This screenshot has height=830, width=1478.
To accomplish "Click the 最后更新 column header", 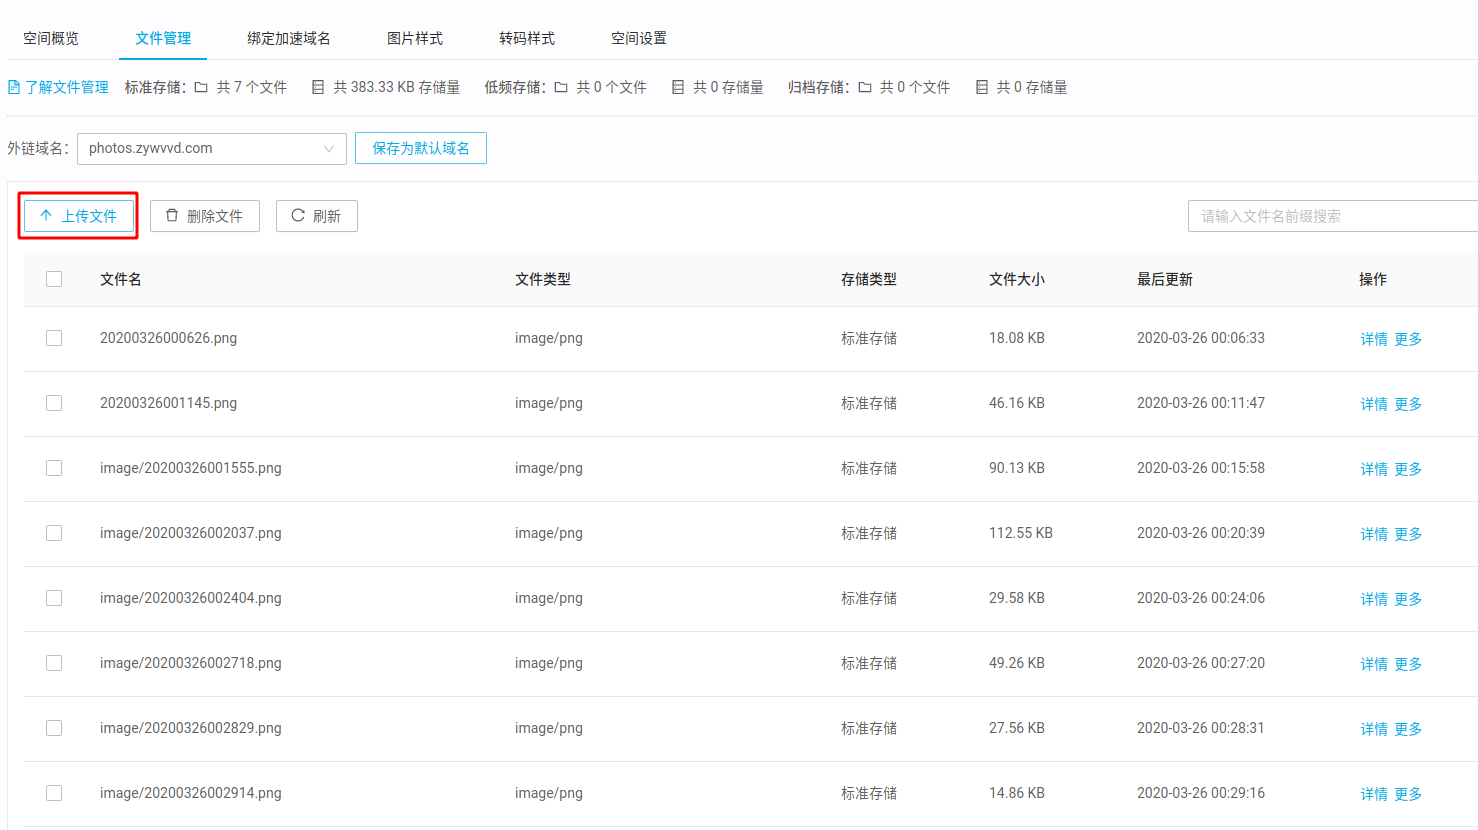I will pyautogui.click(x=1165, y=279).
